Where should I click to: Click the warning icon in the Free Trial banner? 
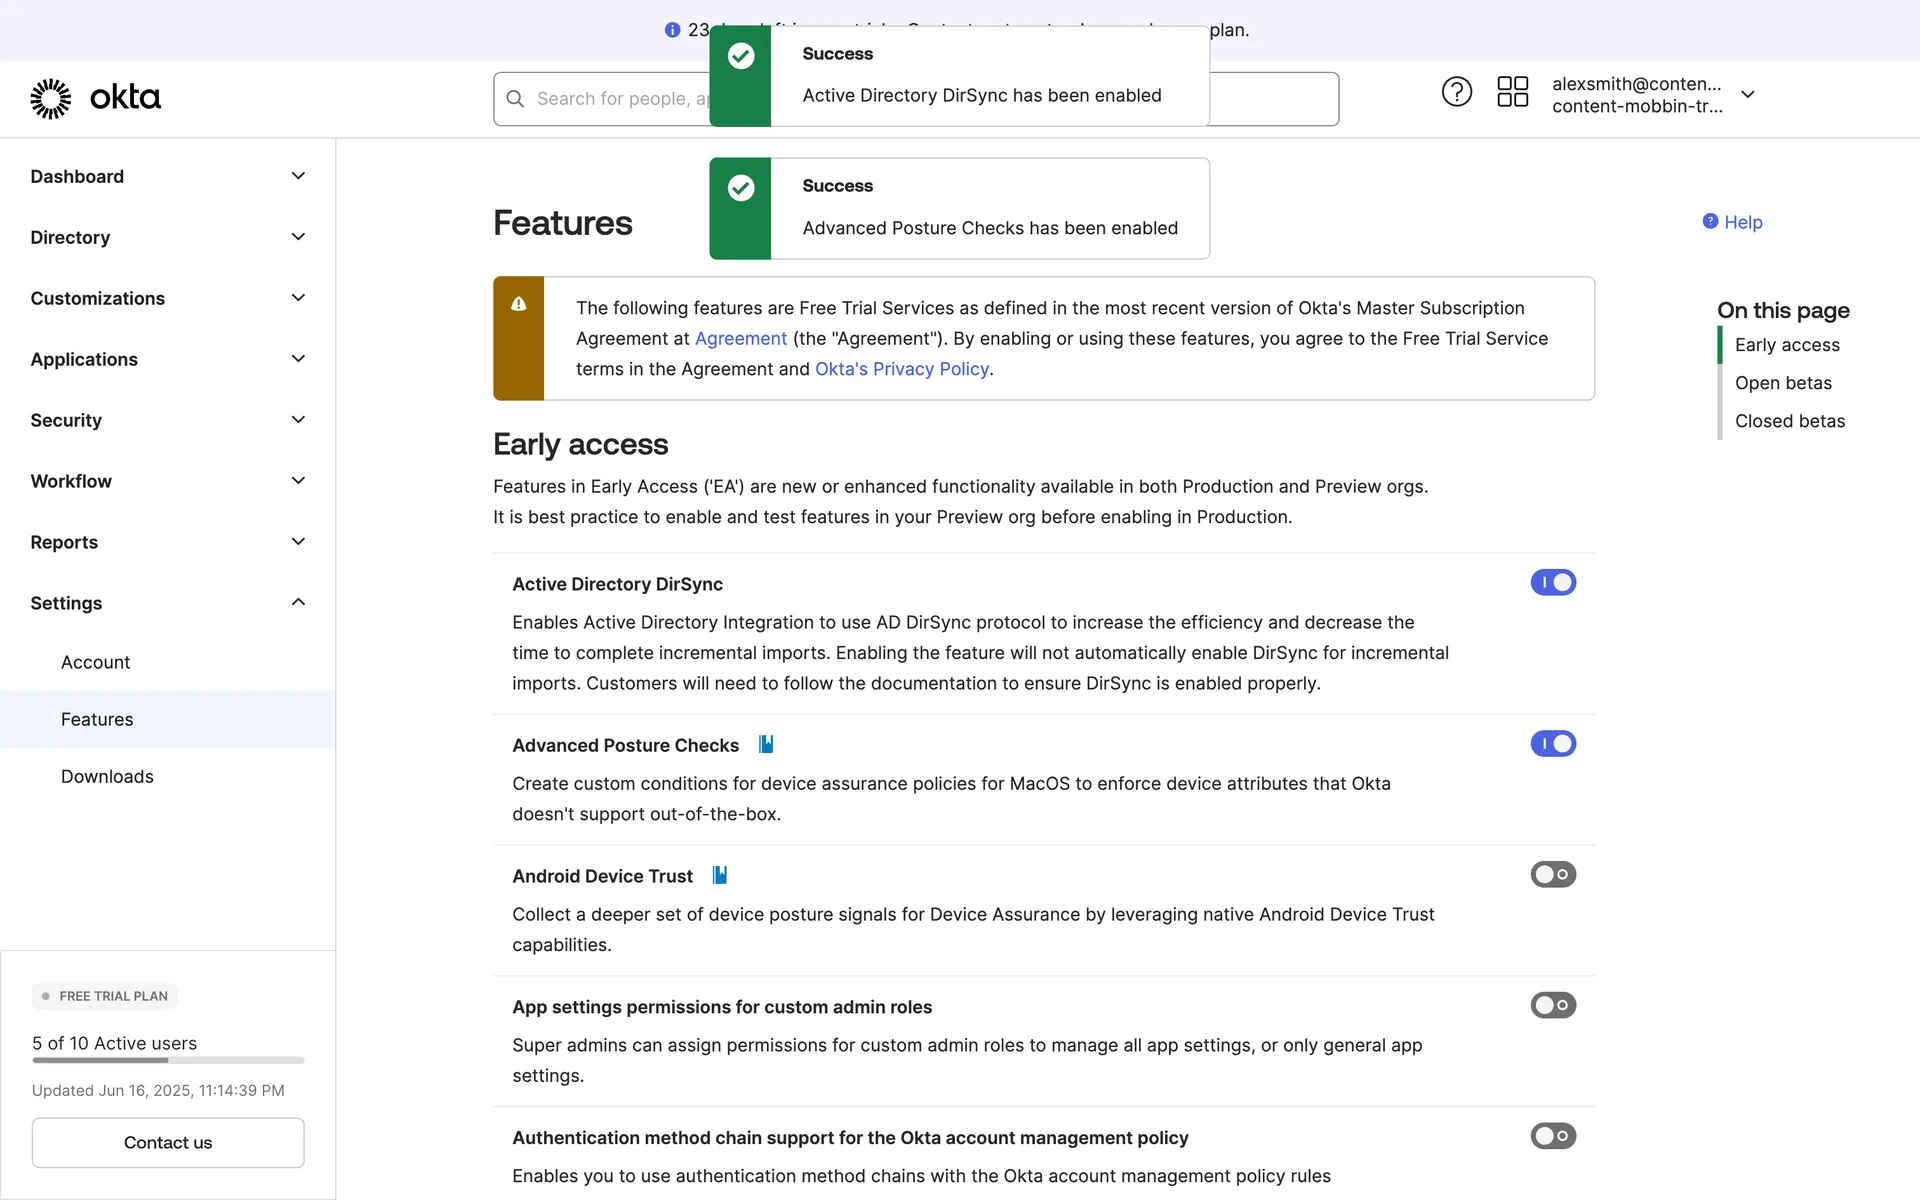click(x=518, y=304)
